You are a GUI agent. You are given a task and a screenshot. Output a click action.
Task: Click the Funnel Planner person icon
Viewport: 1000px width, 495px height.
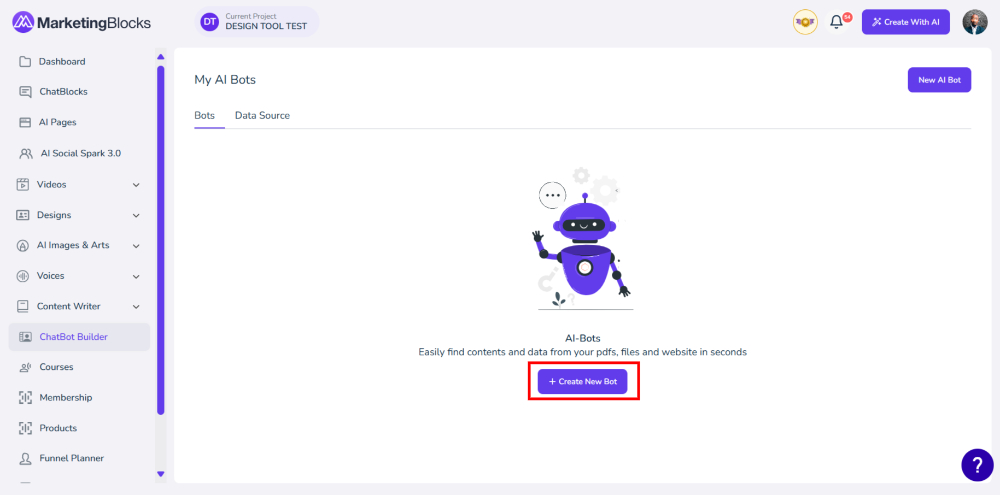26,459
